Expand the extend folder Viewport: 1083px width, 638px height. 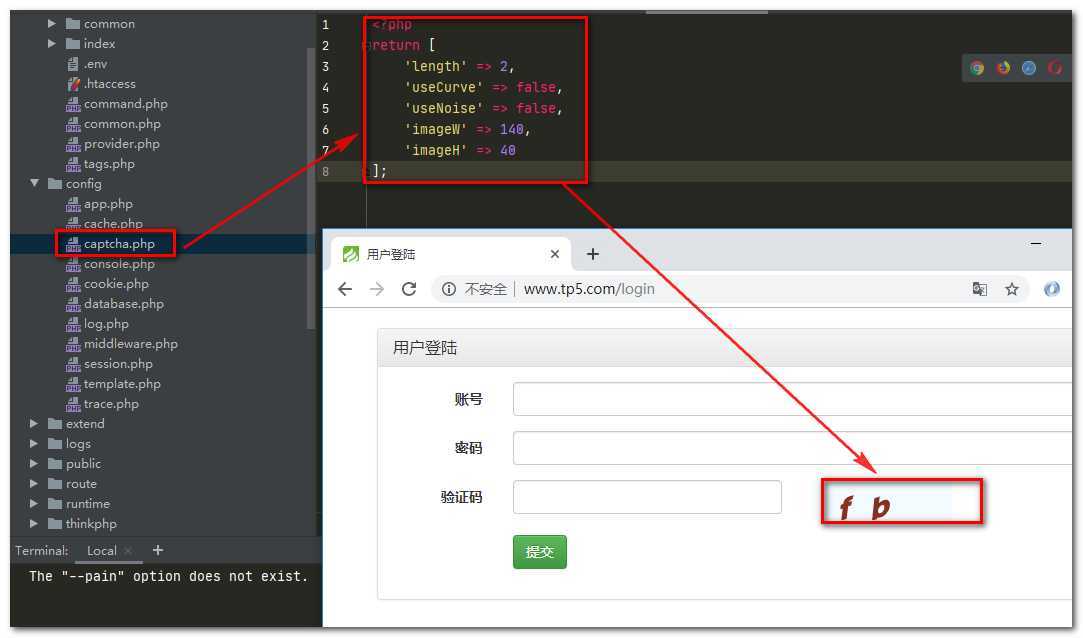[34, 424]
